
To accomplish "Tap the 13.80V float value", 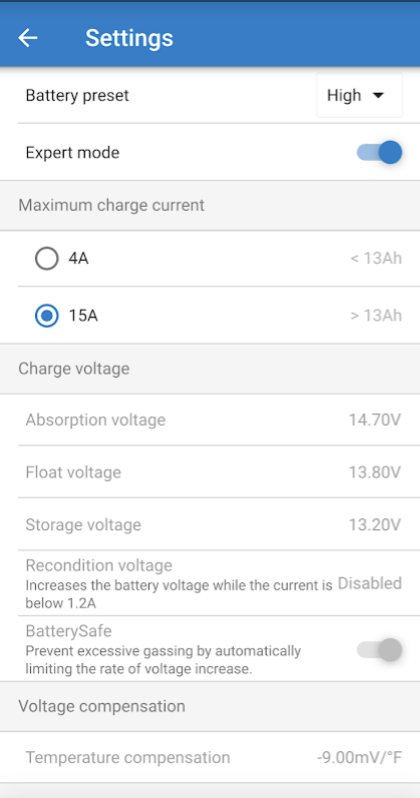I will (x=375, y=472).
